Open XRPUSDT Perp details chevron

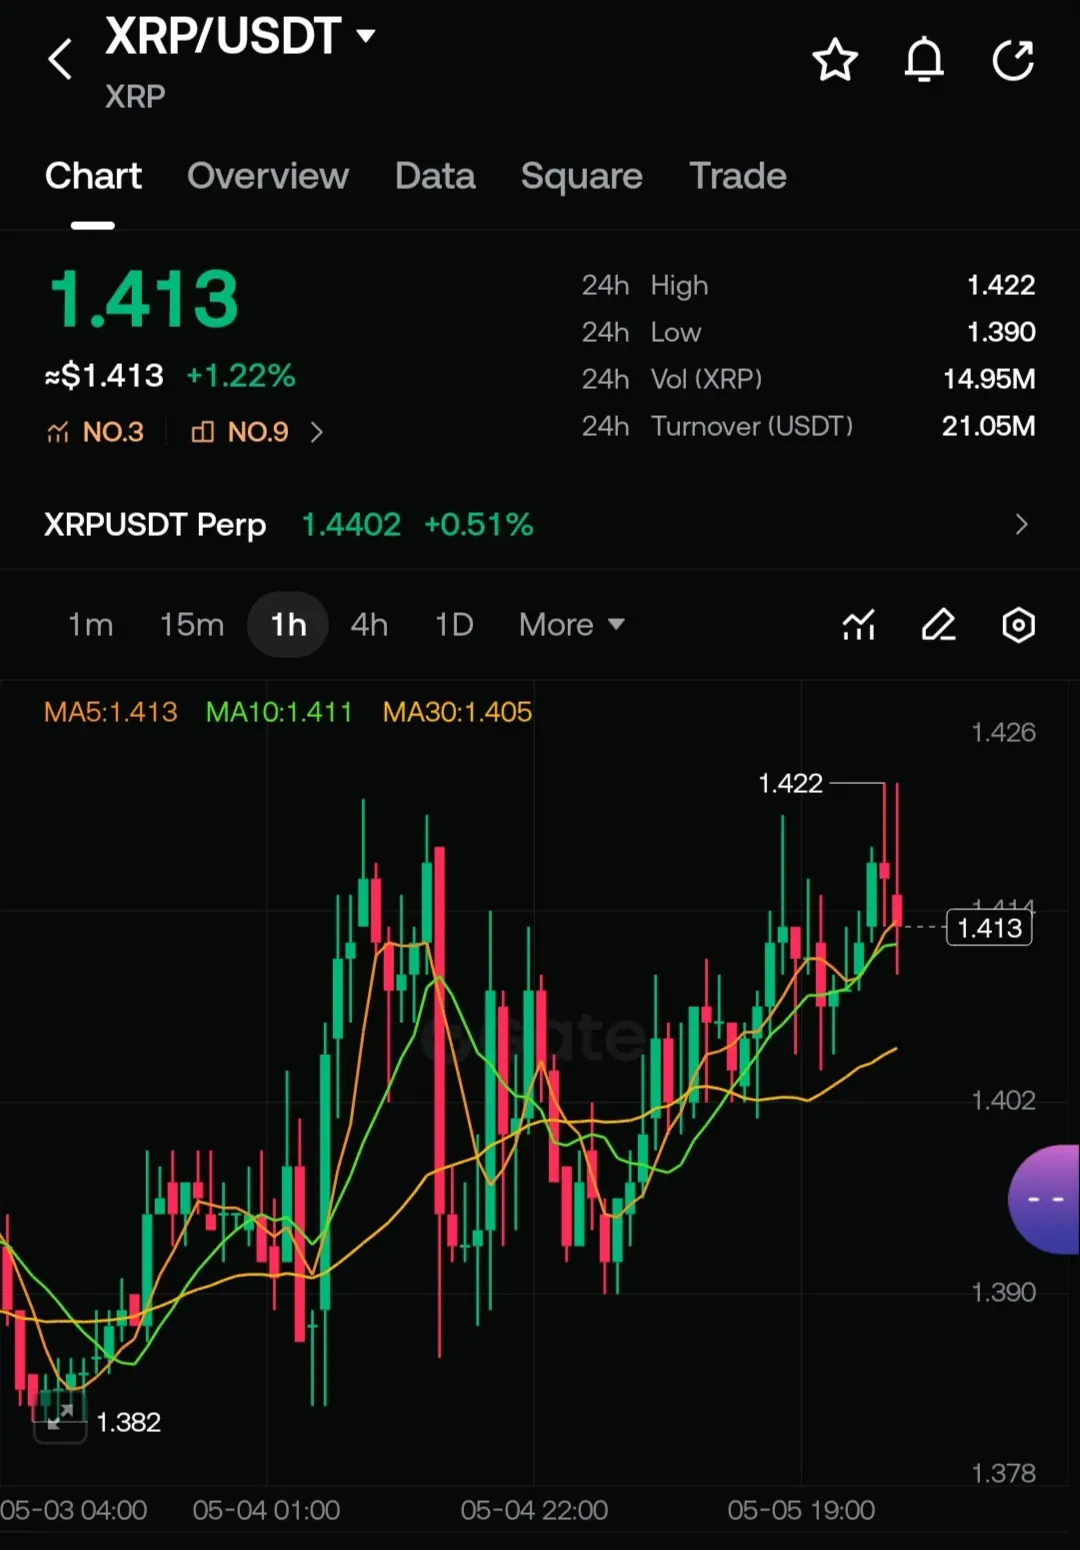point(1021,524)
